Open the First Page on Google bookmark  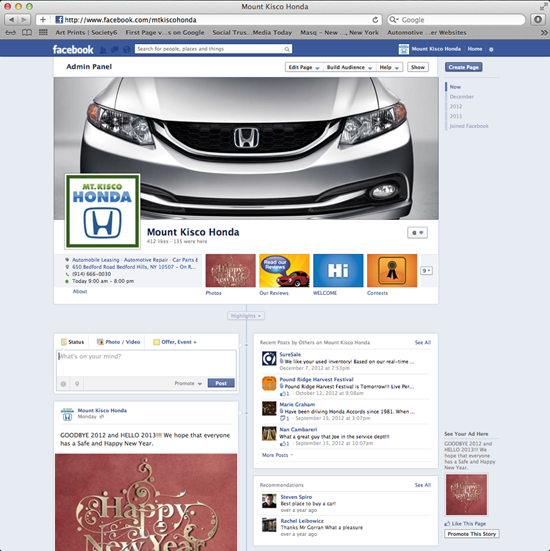click(165, 32)
